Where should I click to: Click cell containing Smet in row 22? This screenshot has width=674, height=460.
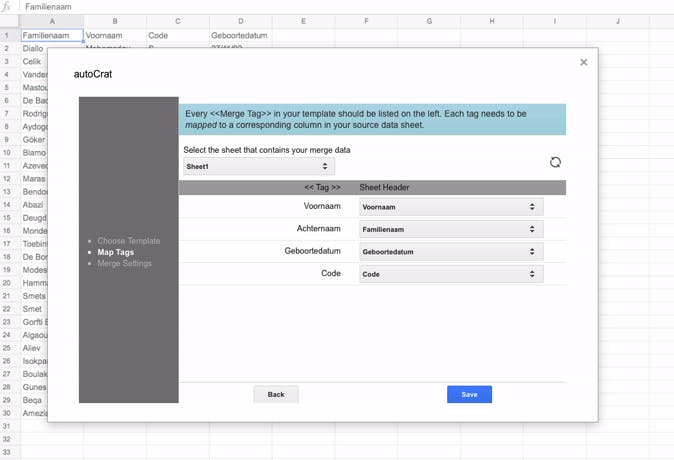(34, 309)
